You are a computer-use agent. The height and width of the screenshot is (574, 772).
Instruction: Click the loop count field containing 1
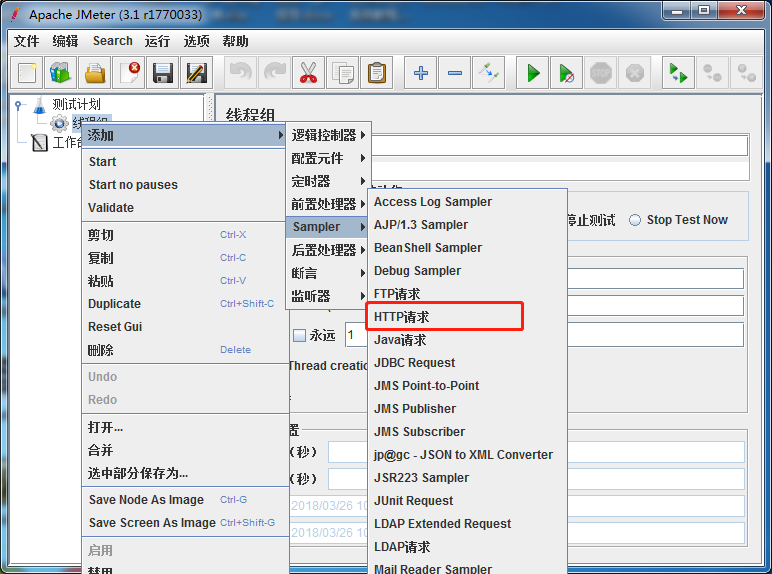pos(356,335)
